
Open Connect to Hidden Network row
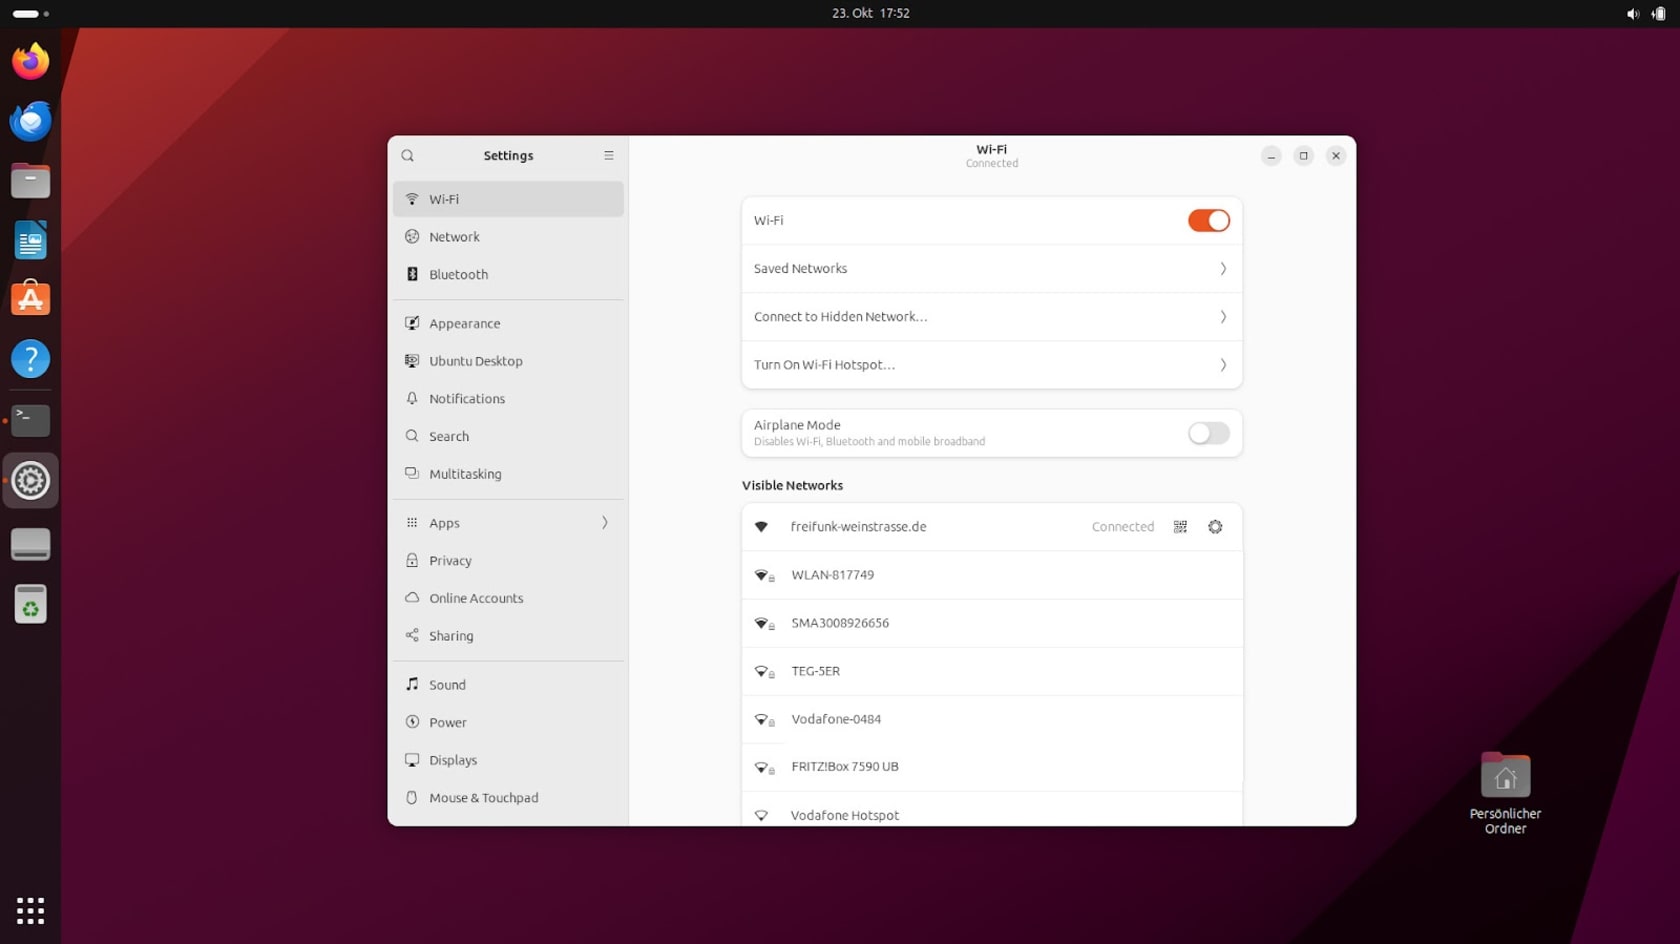pyautogui.click(x=991, y=317)
